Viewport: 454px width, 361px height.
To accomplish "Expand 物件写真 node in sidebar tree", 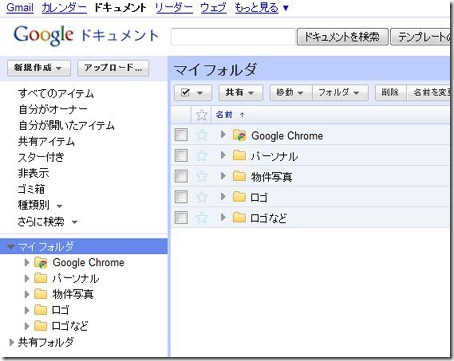I will (x=27, y=294).
